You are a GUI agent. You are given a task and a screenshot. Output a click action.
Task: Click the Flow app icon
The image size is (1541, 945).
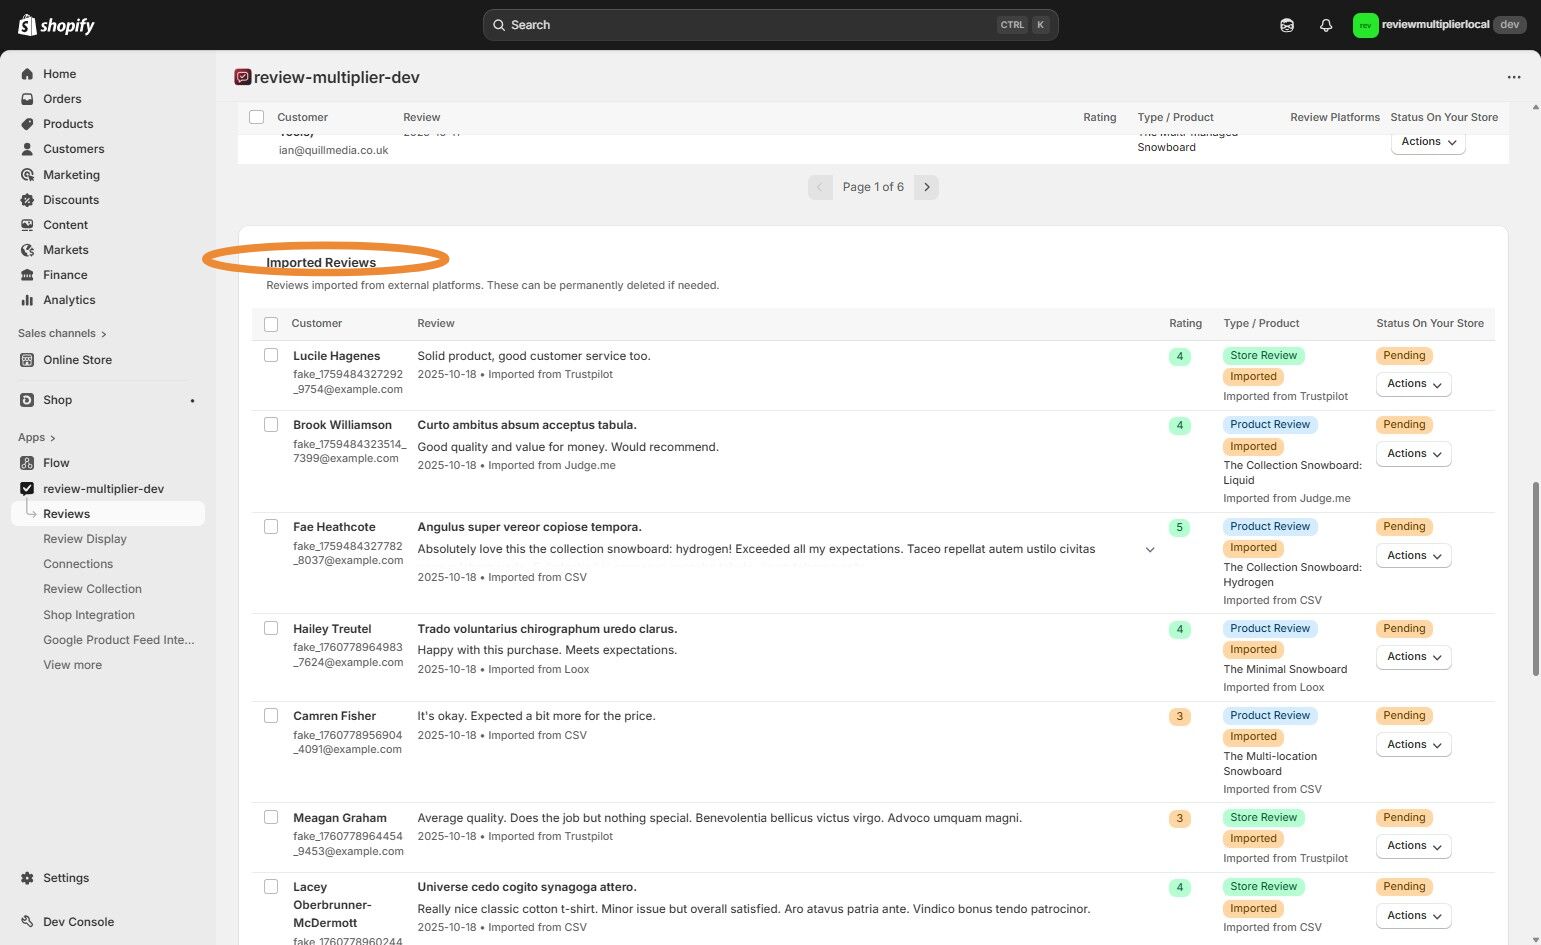[x=27, y=463]
